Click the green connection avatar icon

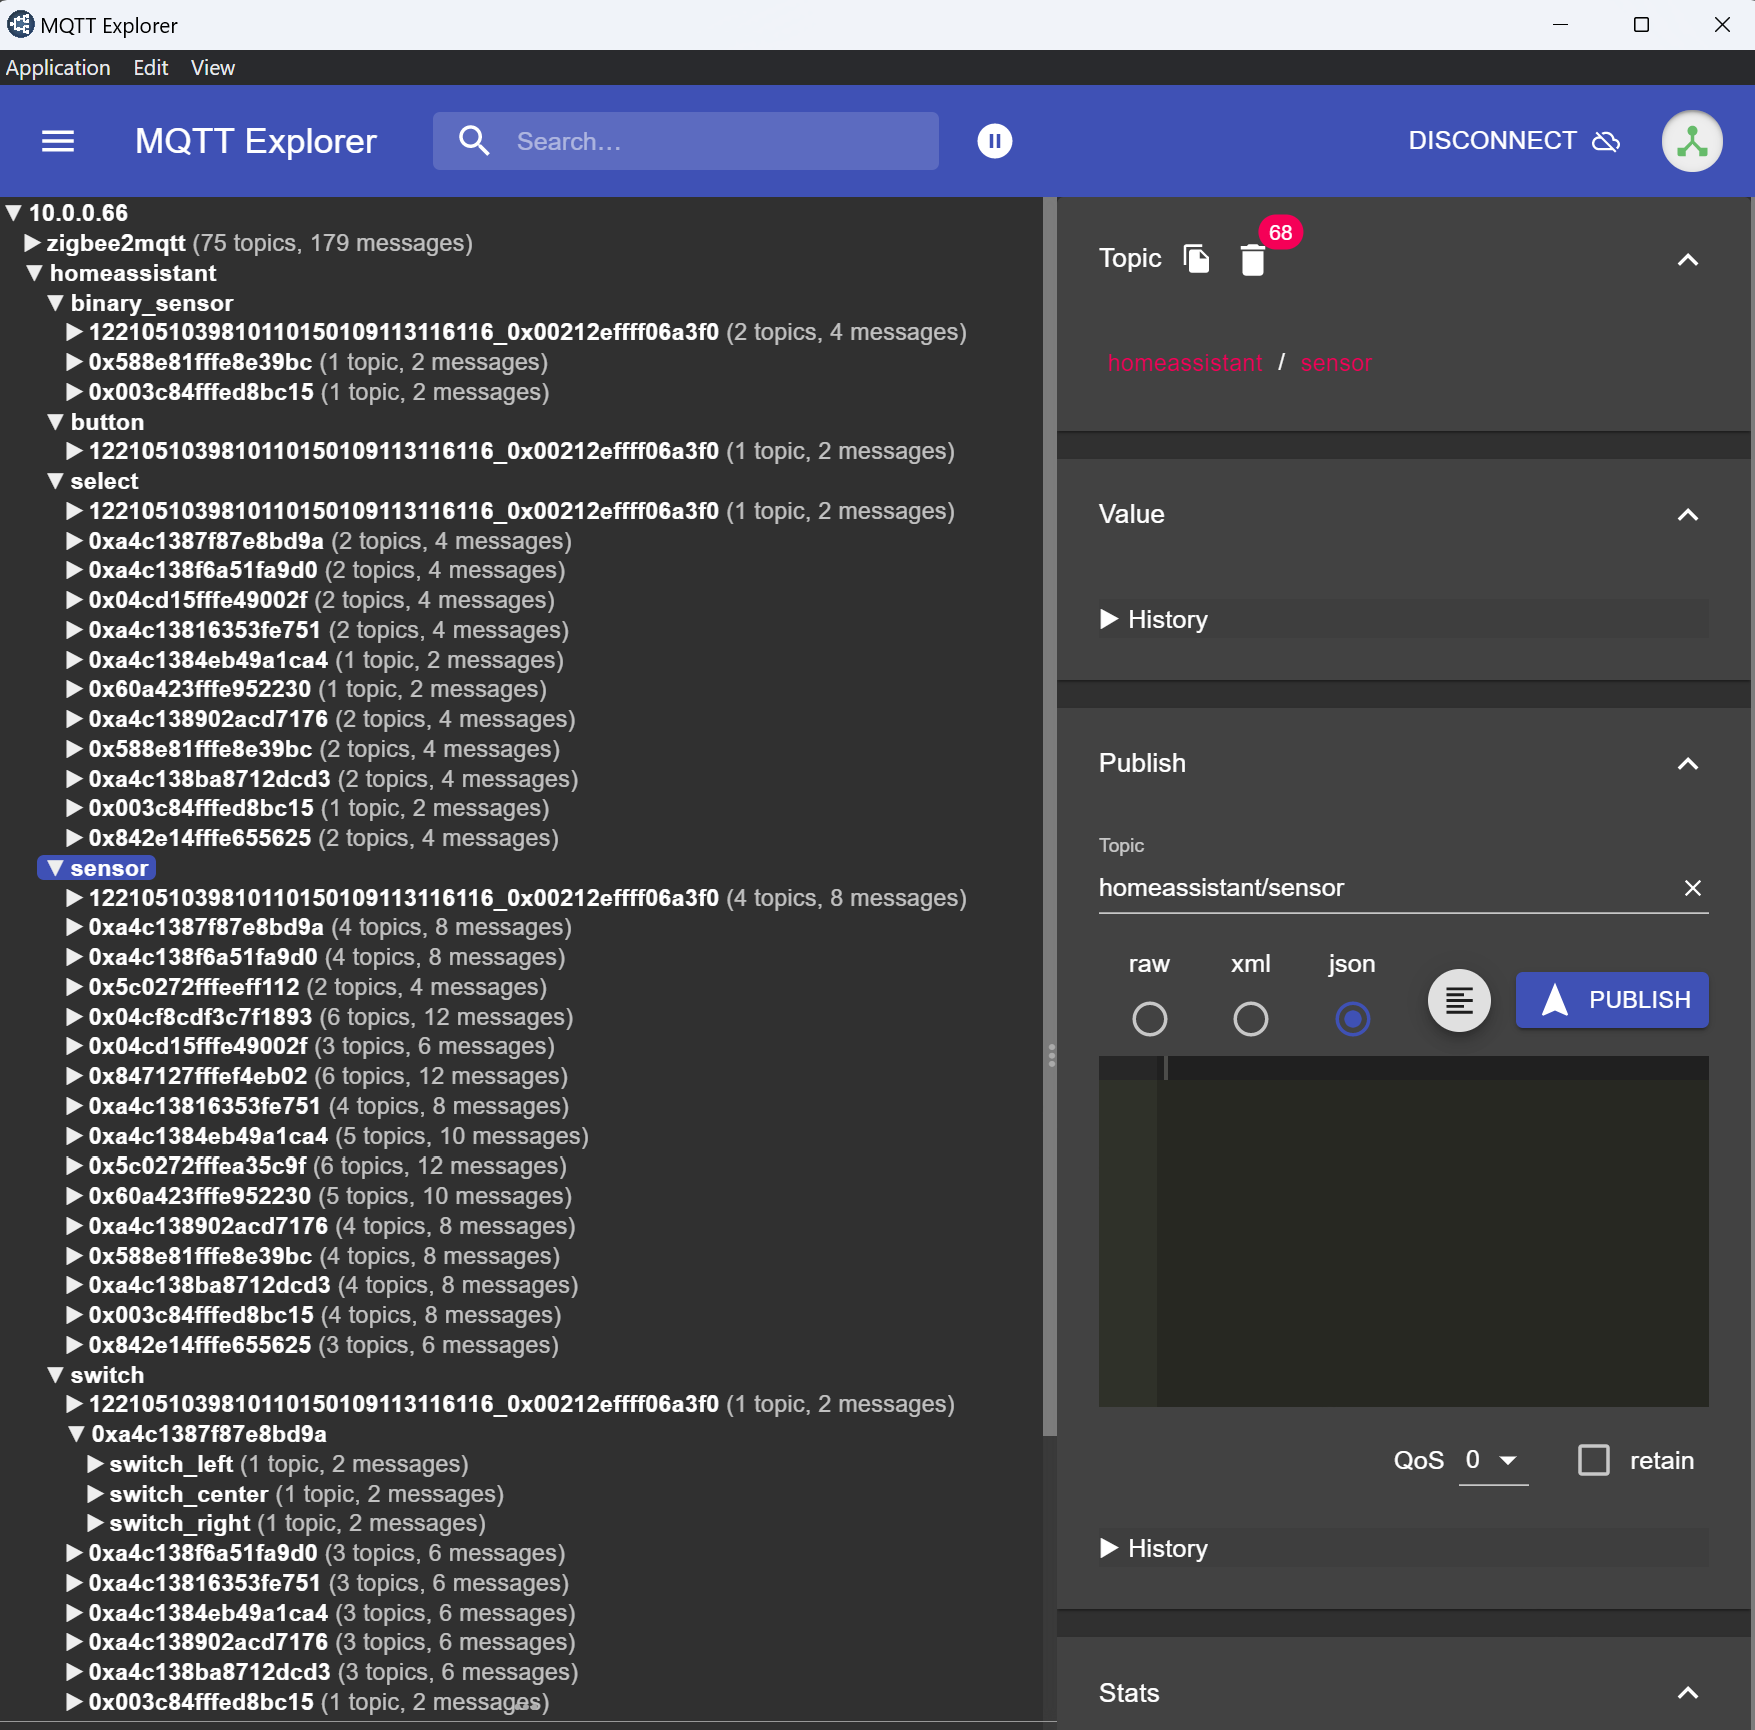[1691, 141]
